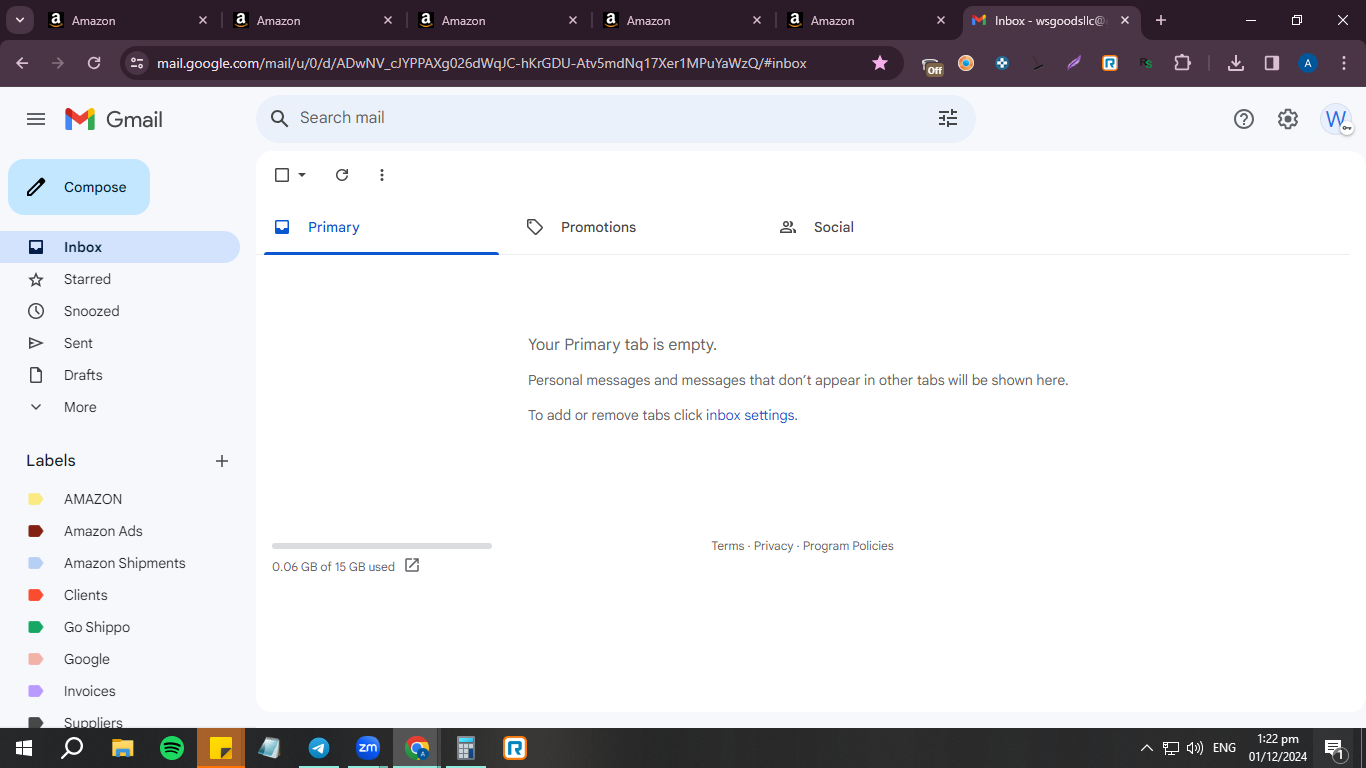1366x768 pixels.
Task: Open Gmail support help icon
Action: 1244,119
